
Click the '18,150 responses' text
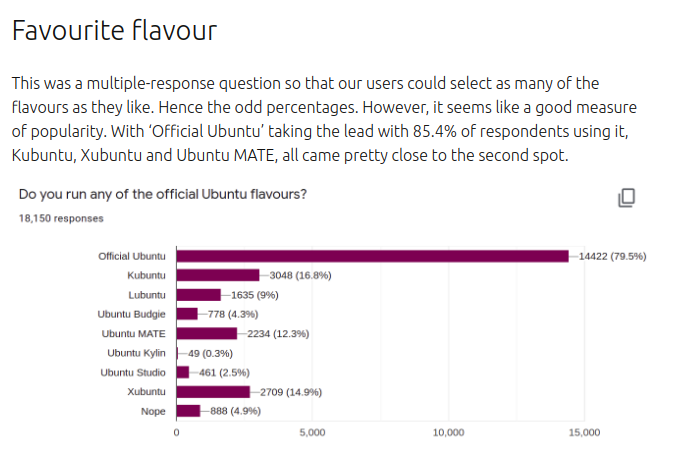pos(61,217)
